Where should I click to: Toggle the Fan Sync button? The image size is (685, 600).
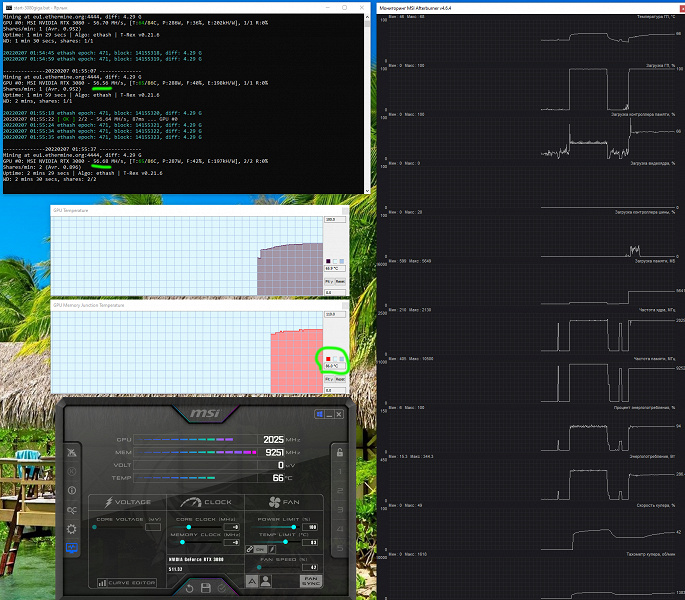311,581
